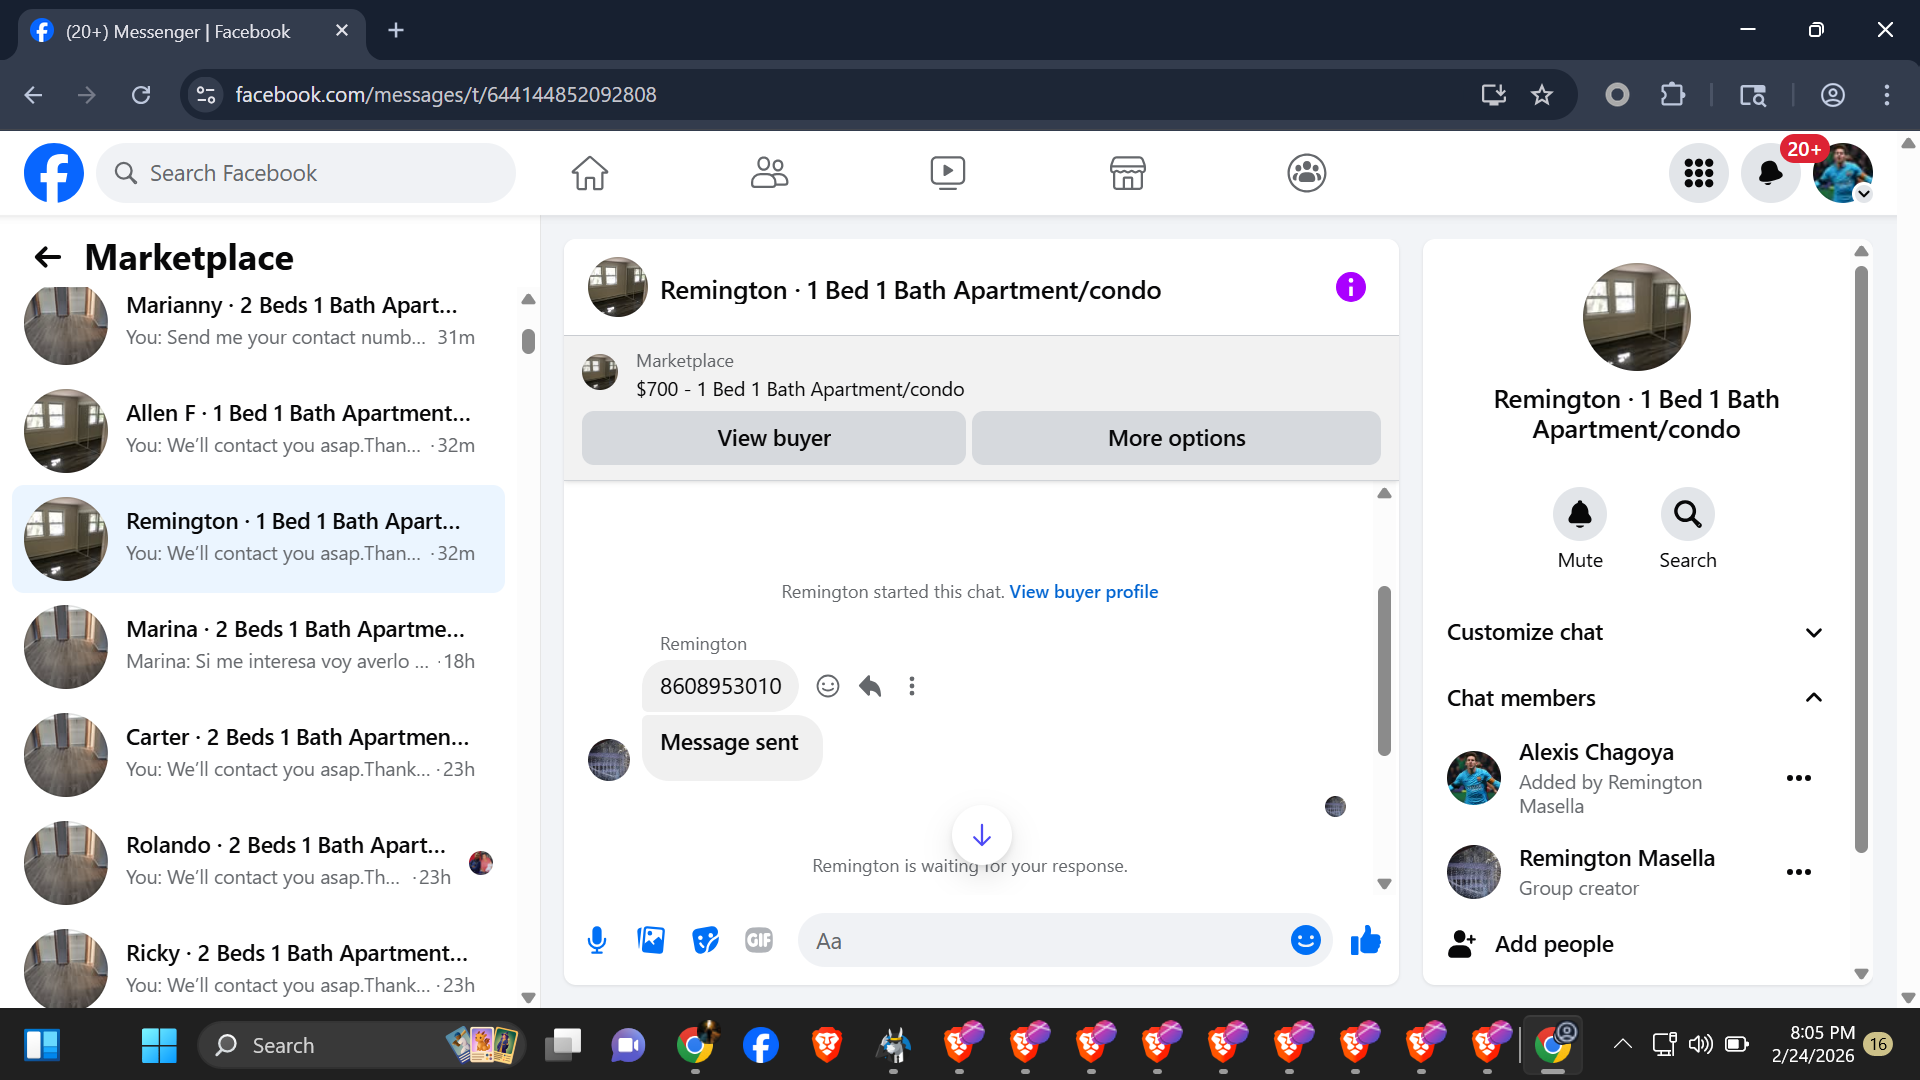The height and width of the screenshot is (1080, 1920).
Task: React to the 8608953010 message
Action: click(827, 686)
